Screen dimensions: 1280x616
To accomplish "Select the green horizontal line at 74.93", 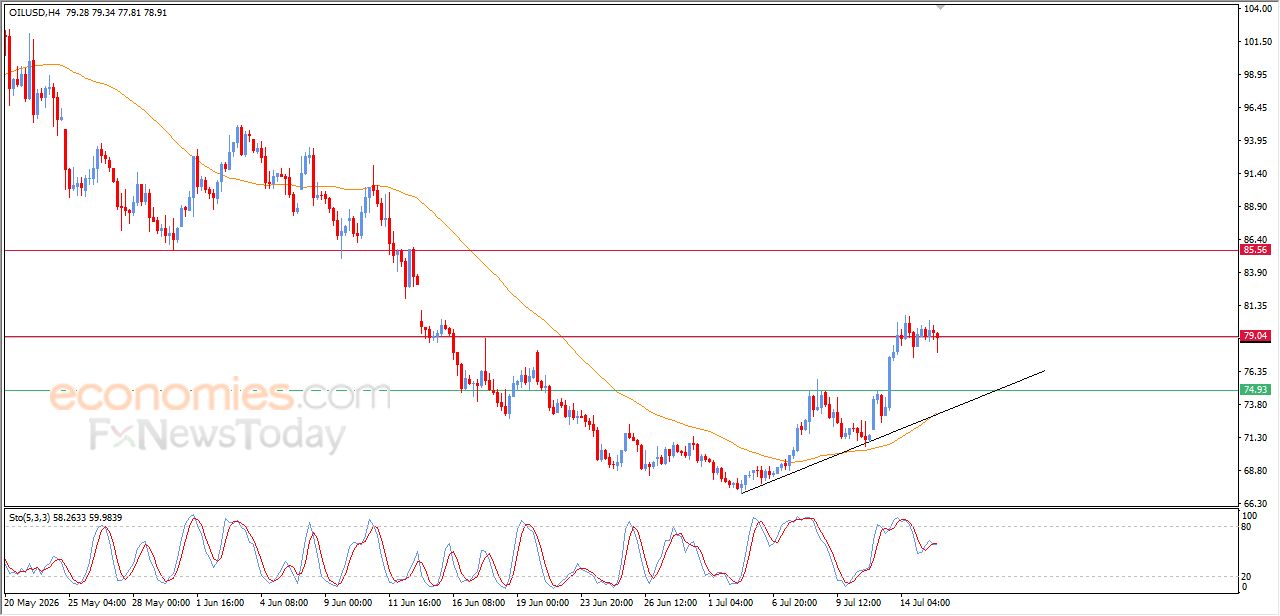I will [x=620, y=390].
